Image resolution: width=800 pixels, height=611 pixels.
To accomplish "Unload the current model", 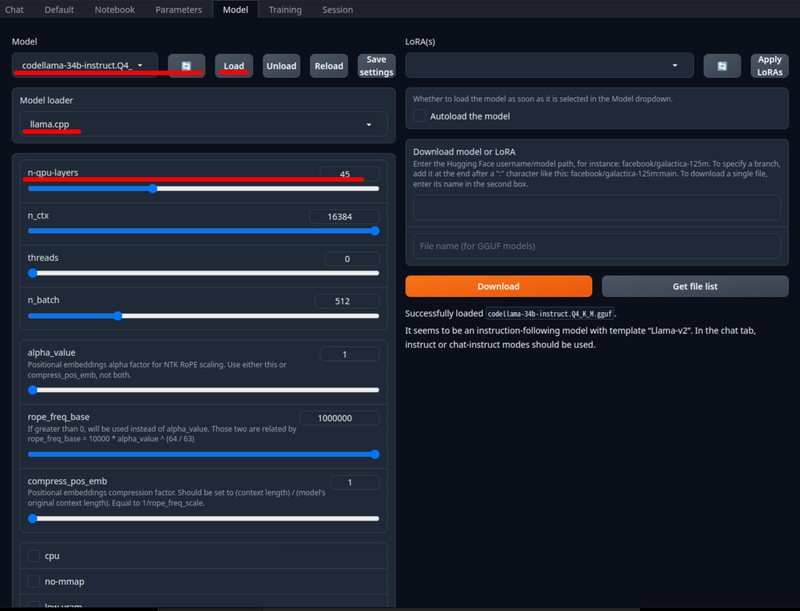I will point(282,65).
